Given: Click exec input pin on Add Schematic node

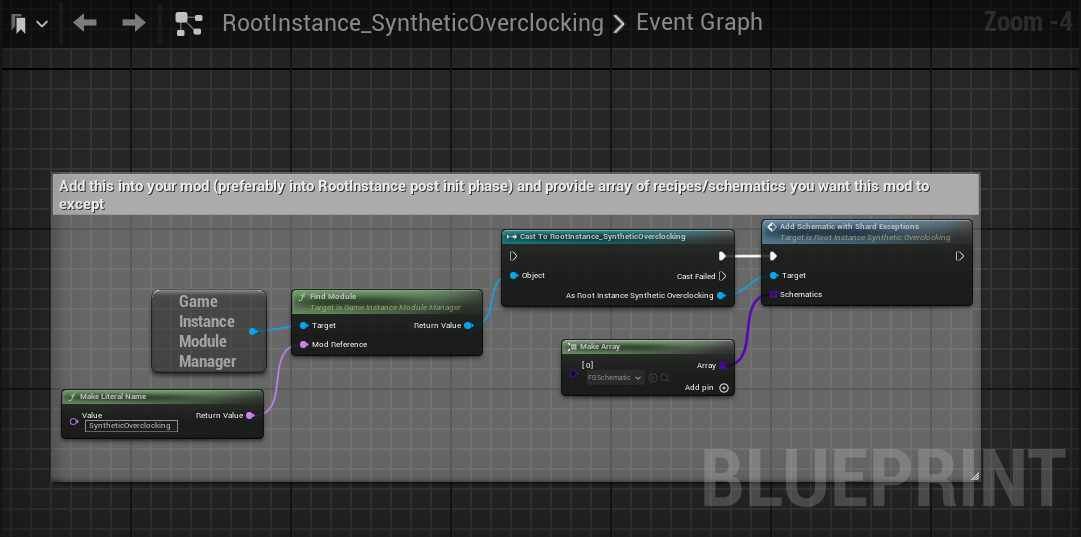Looking at the screenshot, I should click(x=774, y=256).
